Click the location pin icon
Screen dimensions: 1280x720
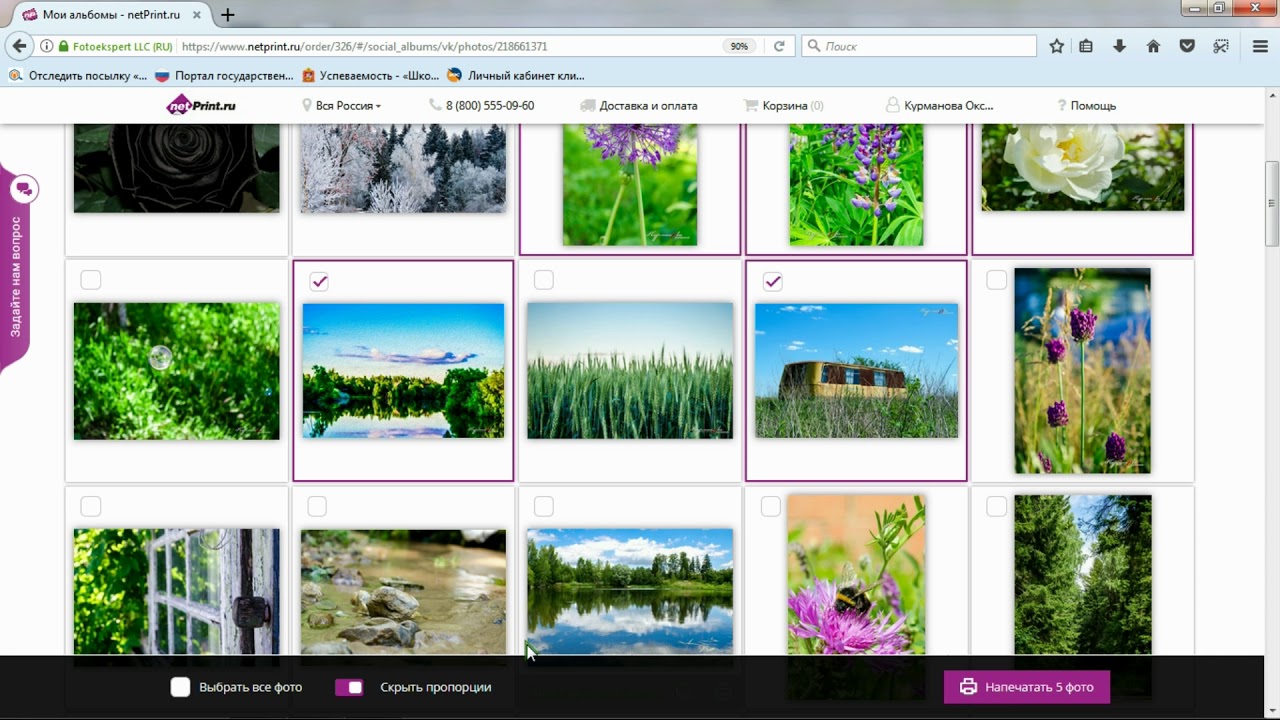click(x=307, y=105)
